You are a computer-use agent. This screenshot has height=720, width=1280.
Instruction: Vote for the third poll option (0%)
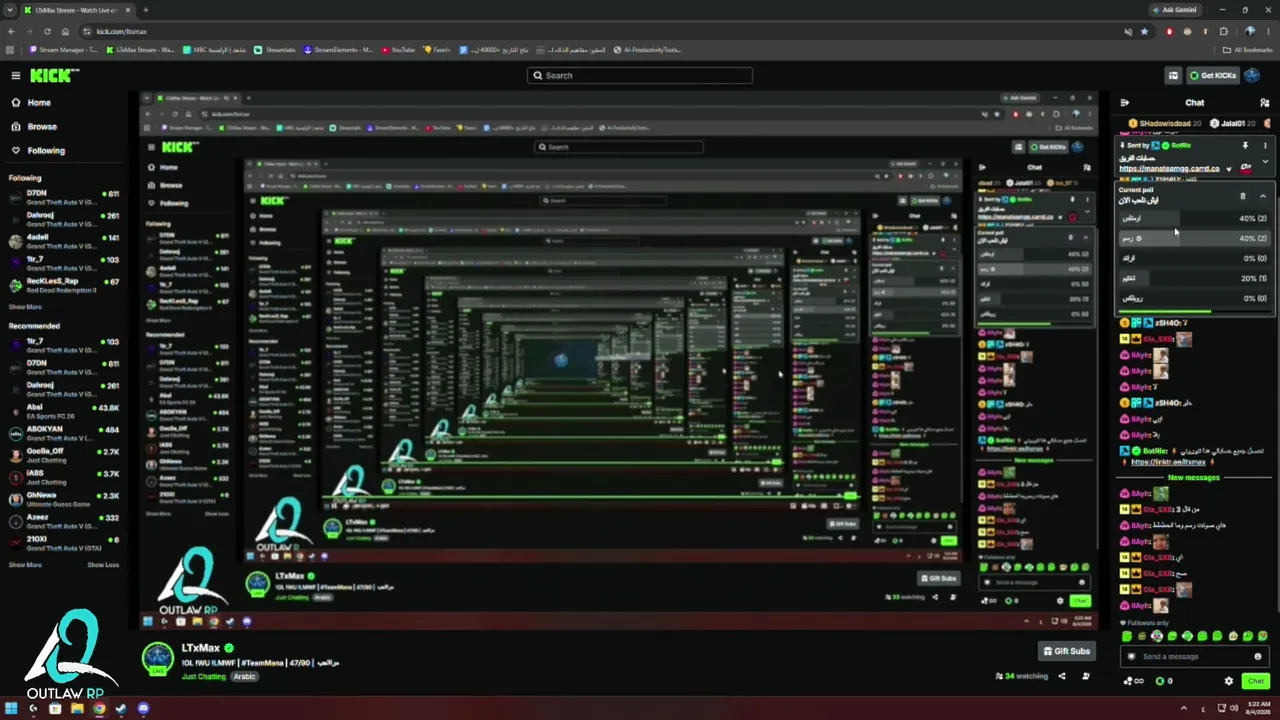point(1195,258)
